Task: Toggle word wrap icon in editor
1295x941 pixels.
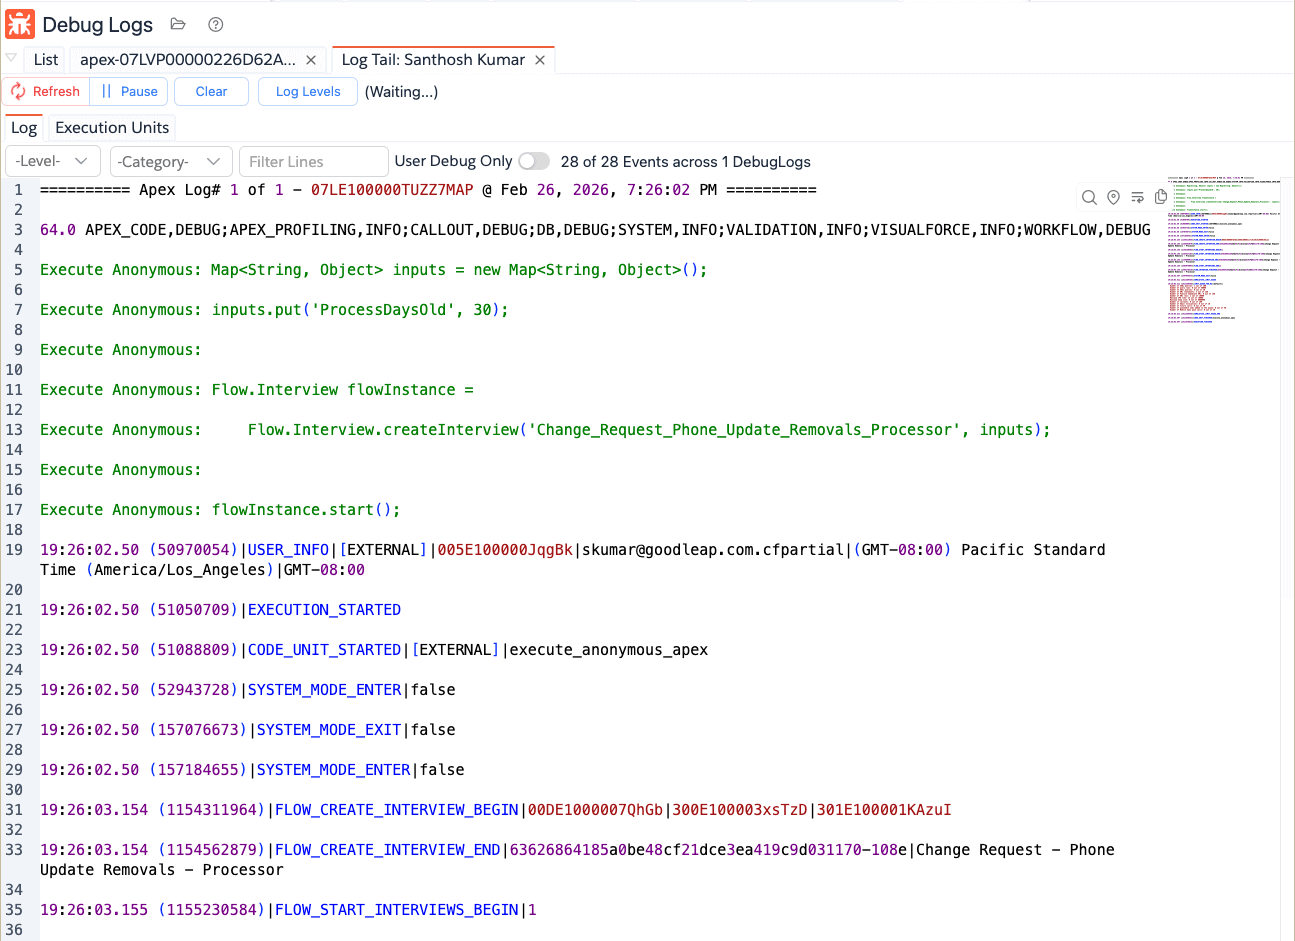Action: point(1137,198)
